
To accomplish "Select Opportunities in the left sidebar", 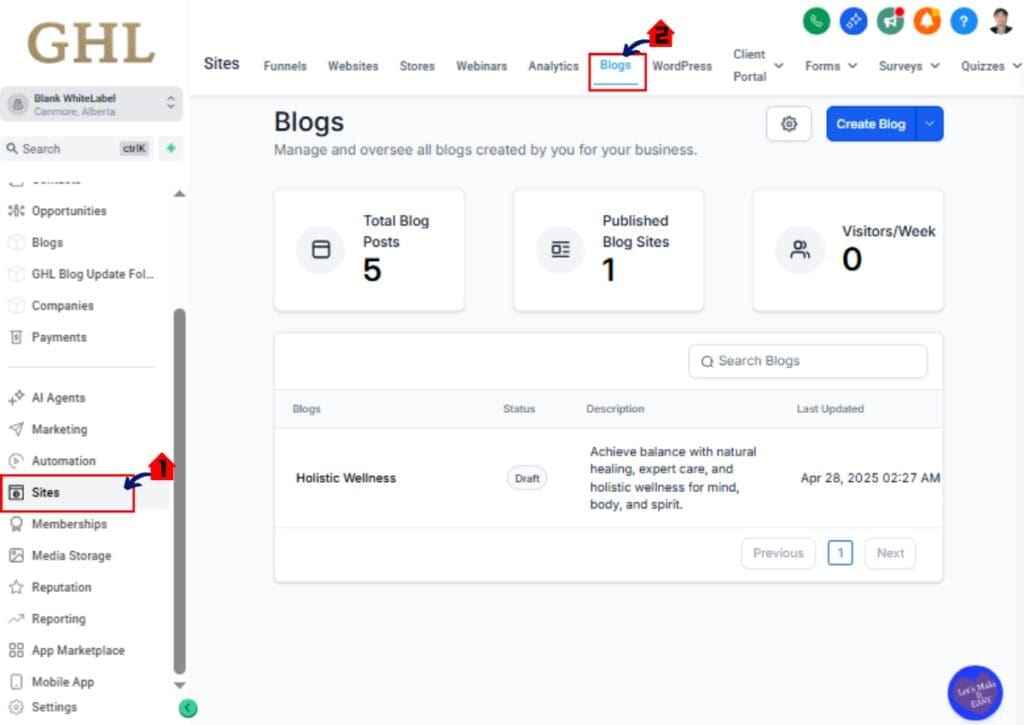I will [x=68, y=211].
